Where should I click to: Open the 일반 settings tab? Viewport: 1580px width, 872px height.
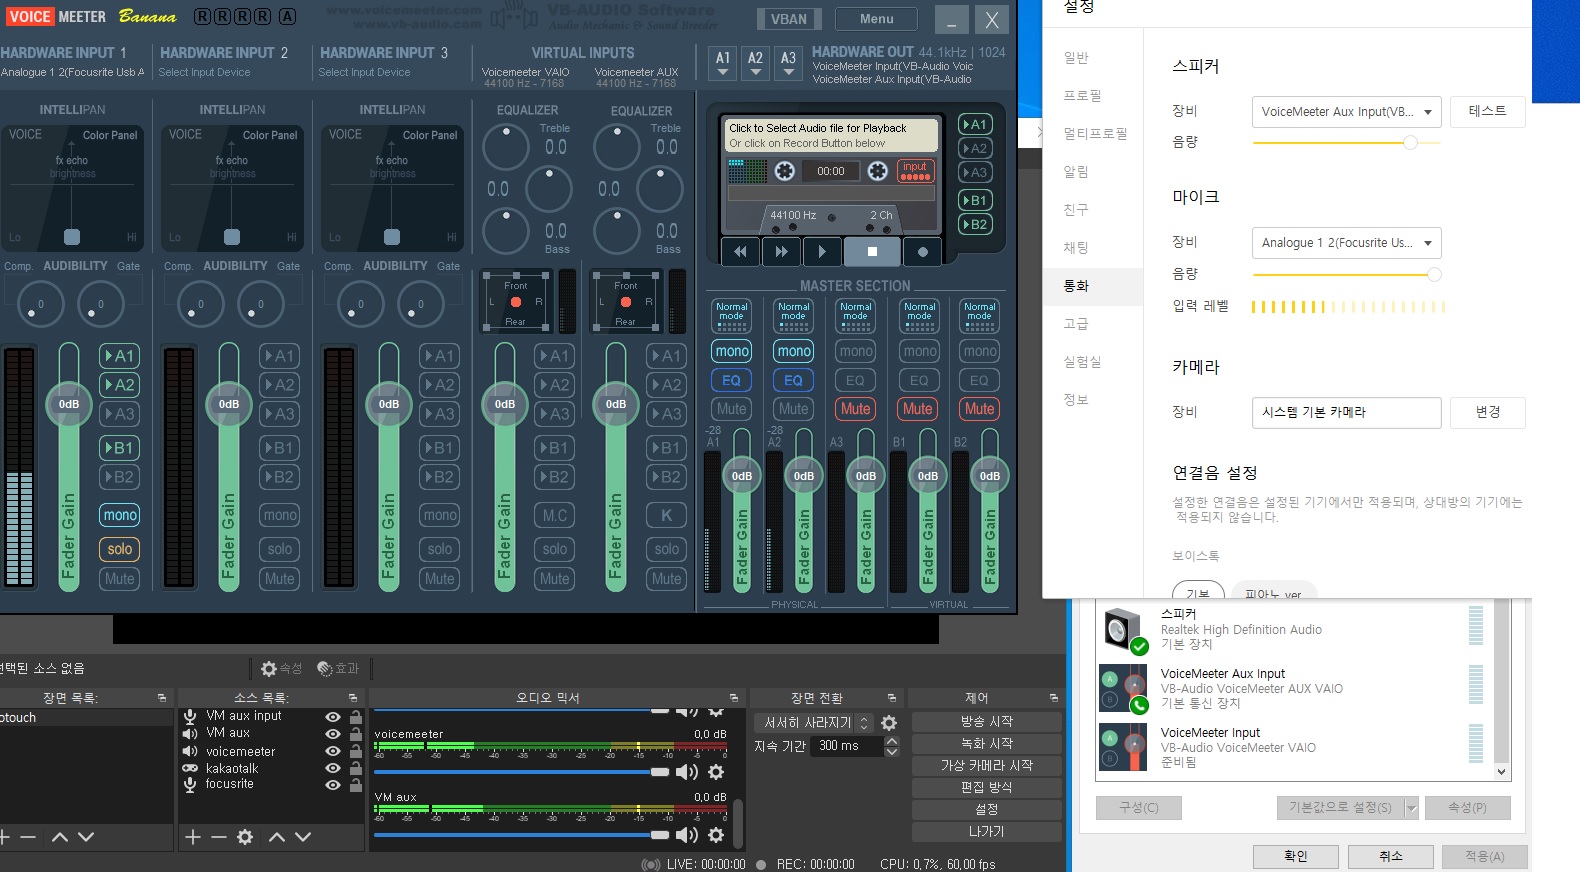(x=1076, y=58)
